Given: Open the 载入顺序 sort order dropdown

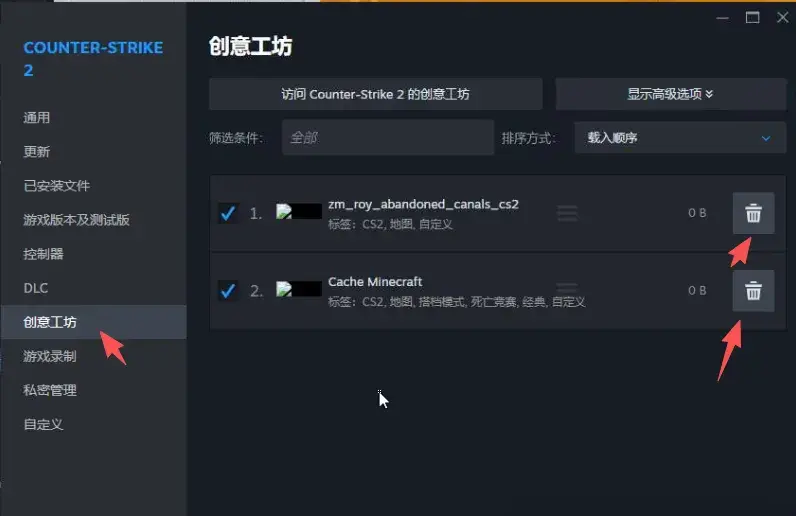Looking at the screenshot, I should (x=680, y=138).
